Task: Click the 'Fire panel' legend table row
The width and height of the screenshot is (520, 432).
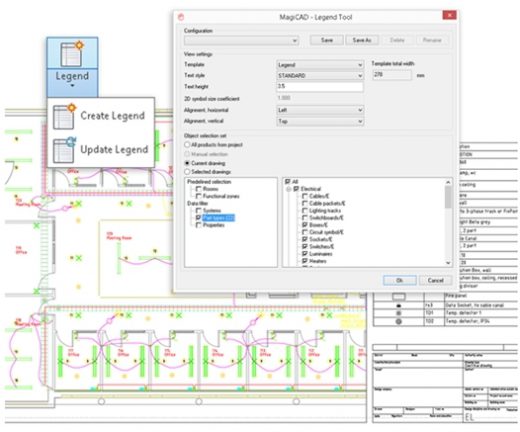Action: (445, 296)
